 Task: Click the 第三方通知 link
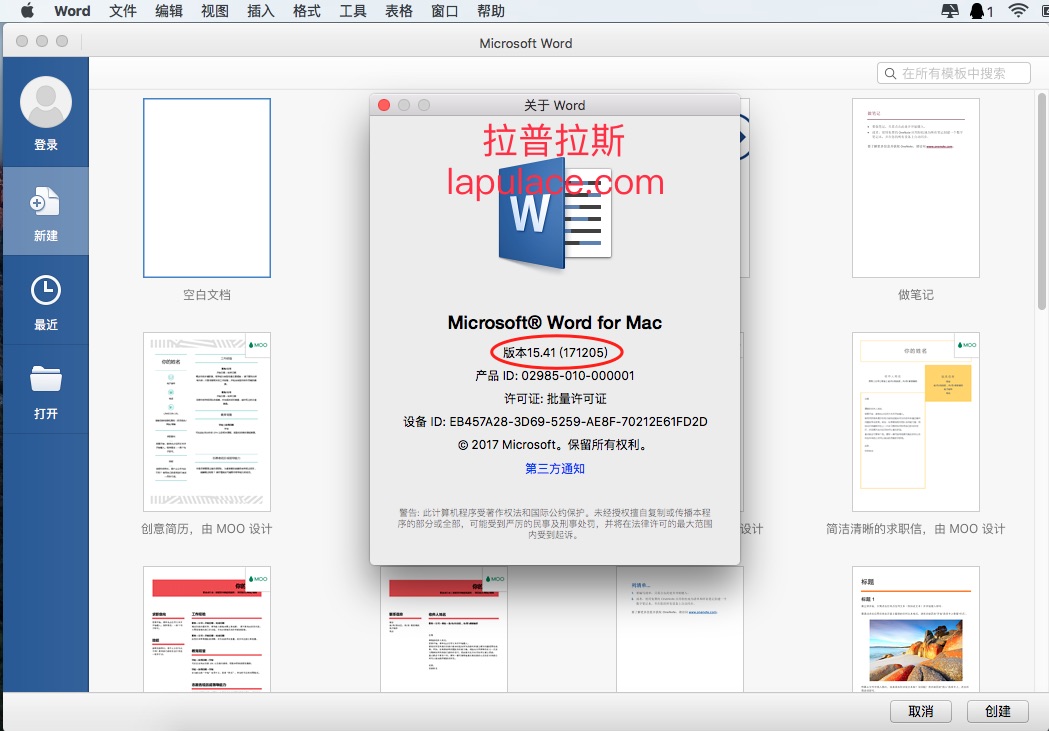coord(555,468)
